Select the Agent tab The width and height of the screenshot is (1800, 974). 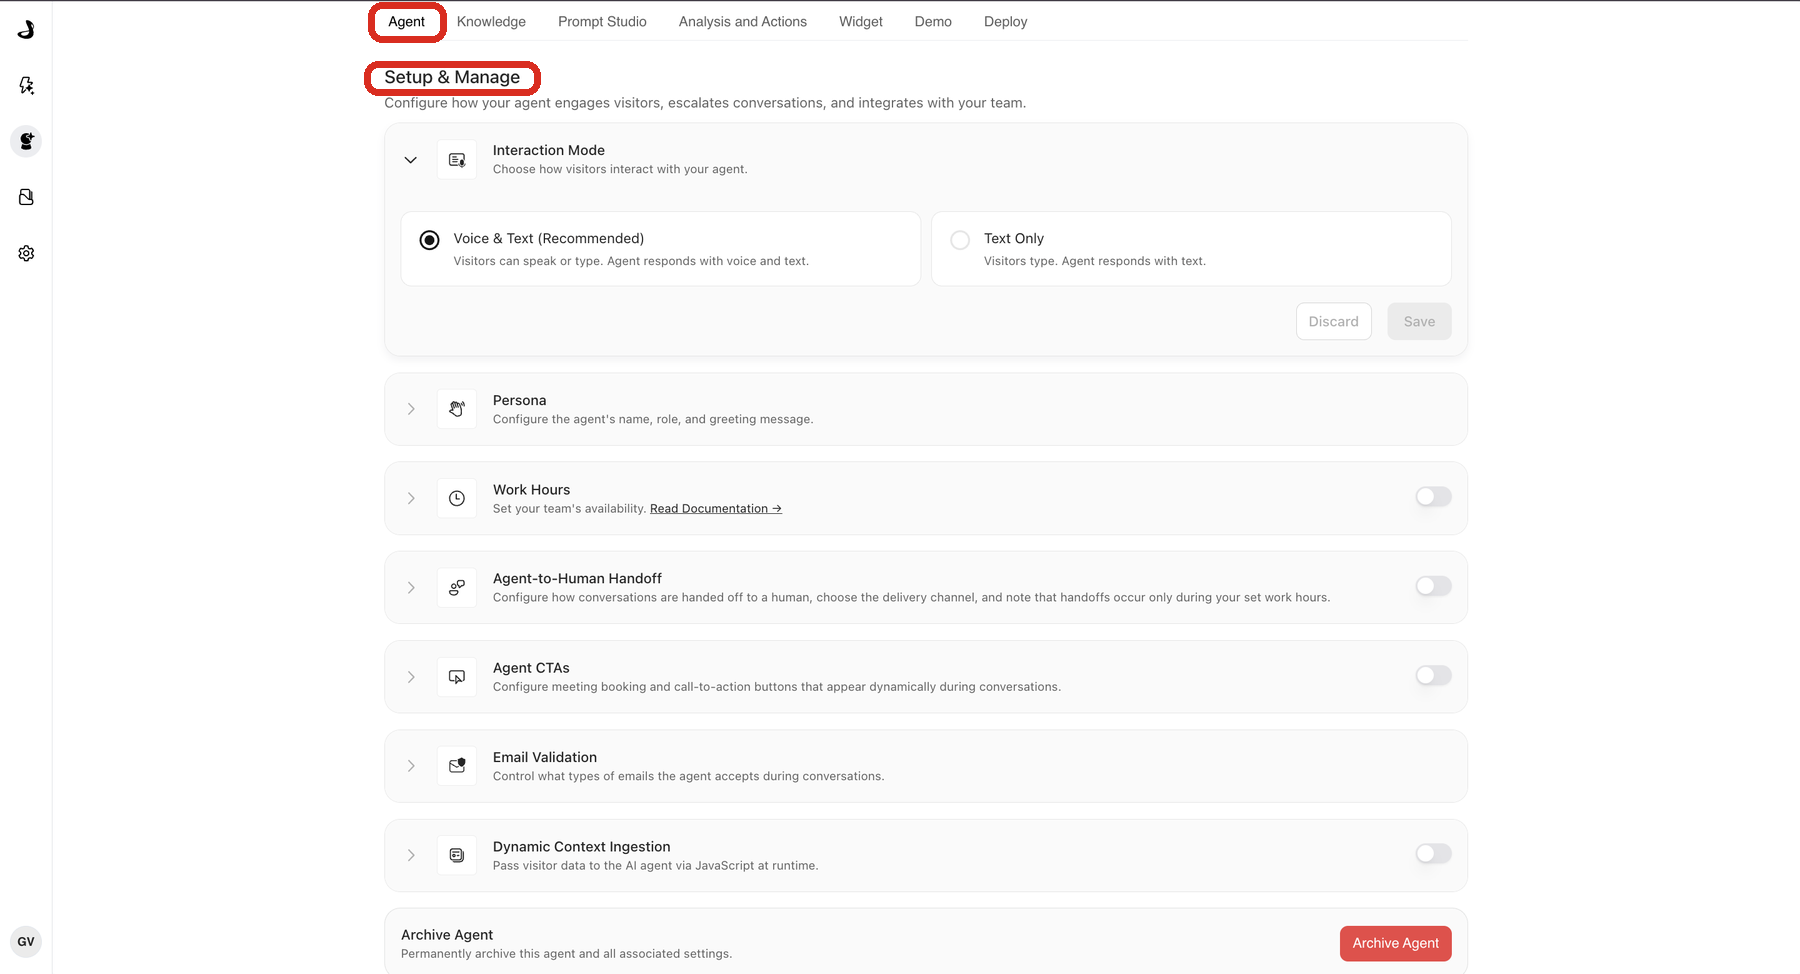pyautogui.click(x=407, y=21)
